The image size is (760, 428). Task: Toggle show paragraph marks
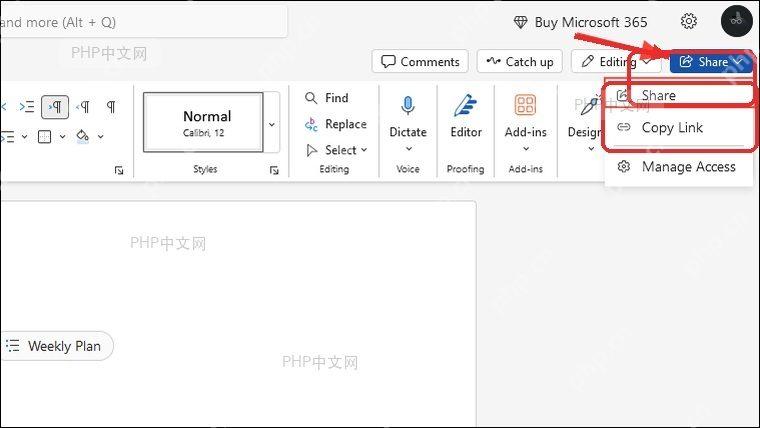111,107
